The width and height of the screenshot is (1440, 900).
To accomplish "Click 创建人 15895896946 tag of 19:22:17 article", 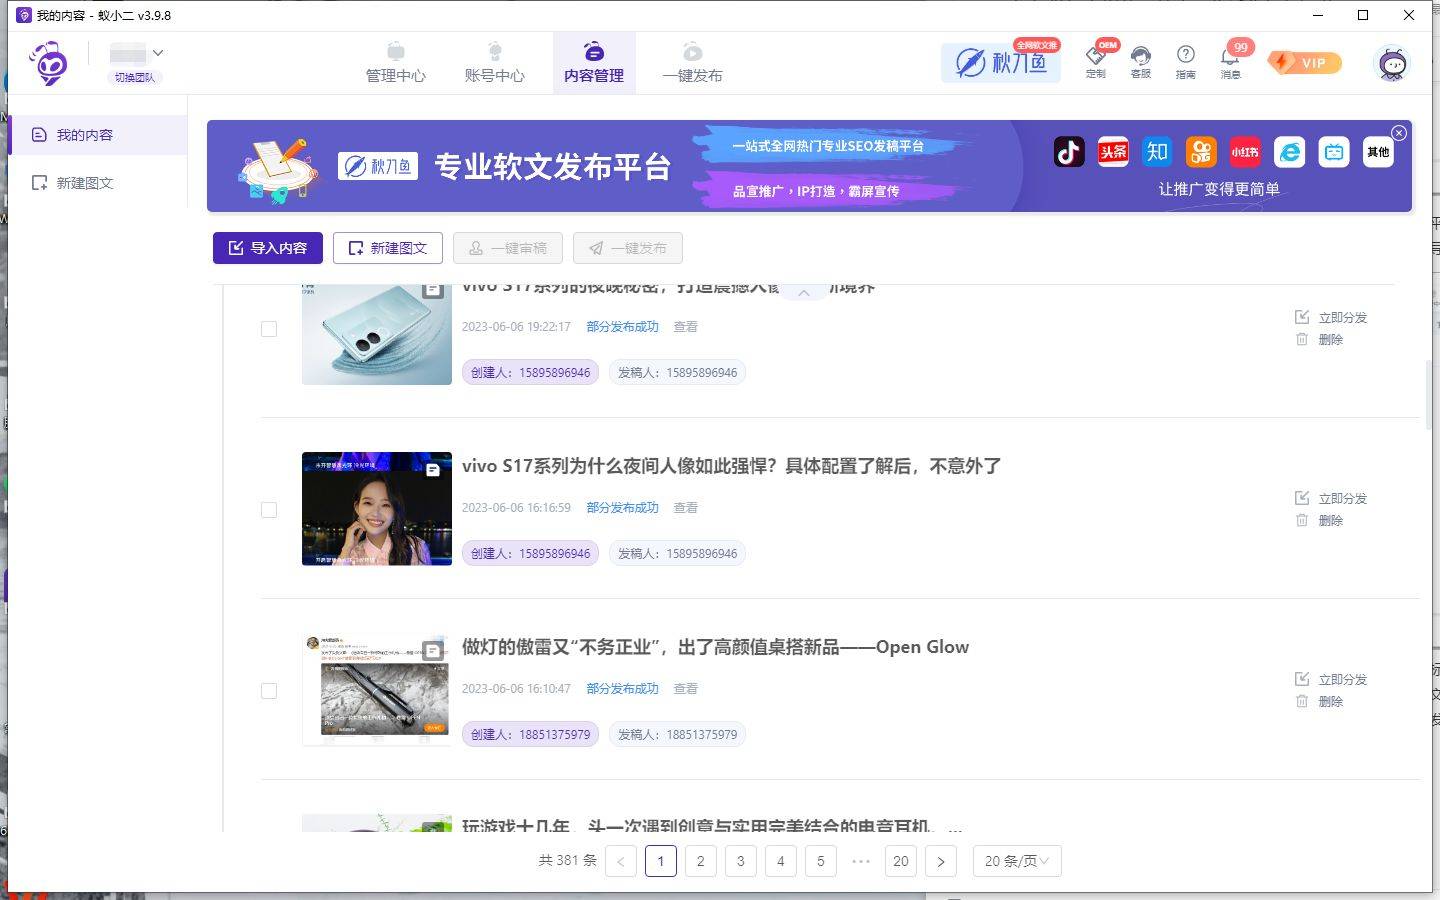I will pyautogui.click(x=530, y=372).
